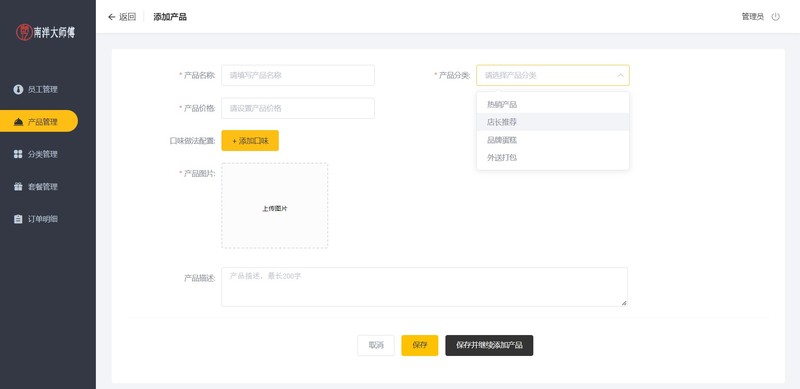Click the 套餐管理 gift icon
The width and height of the screenshot is (800, 389).
pyautogui.click(x=18, y=186)
